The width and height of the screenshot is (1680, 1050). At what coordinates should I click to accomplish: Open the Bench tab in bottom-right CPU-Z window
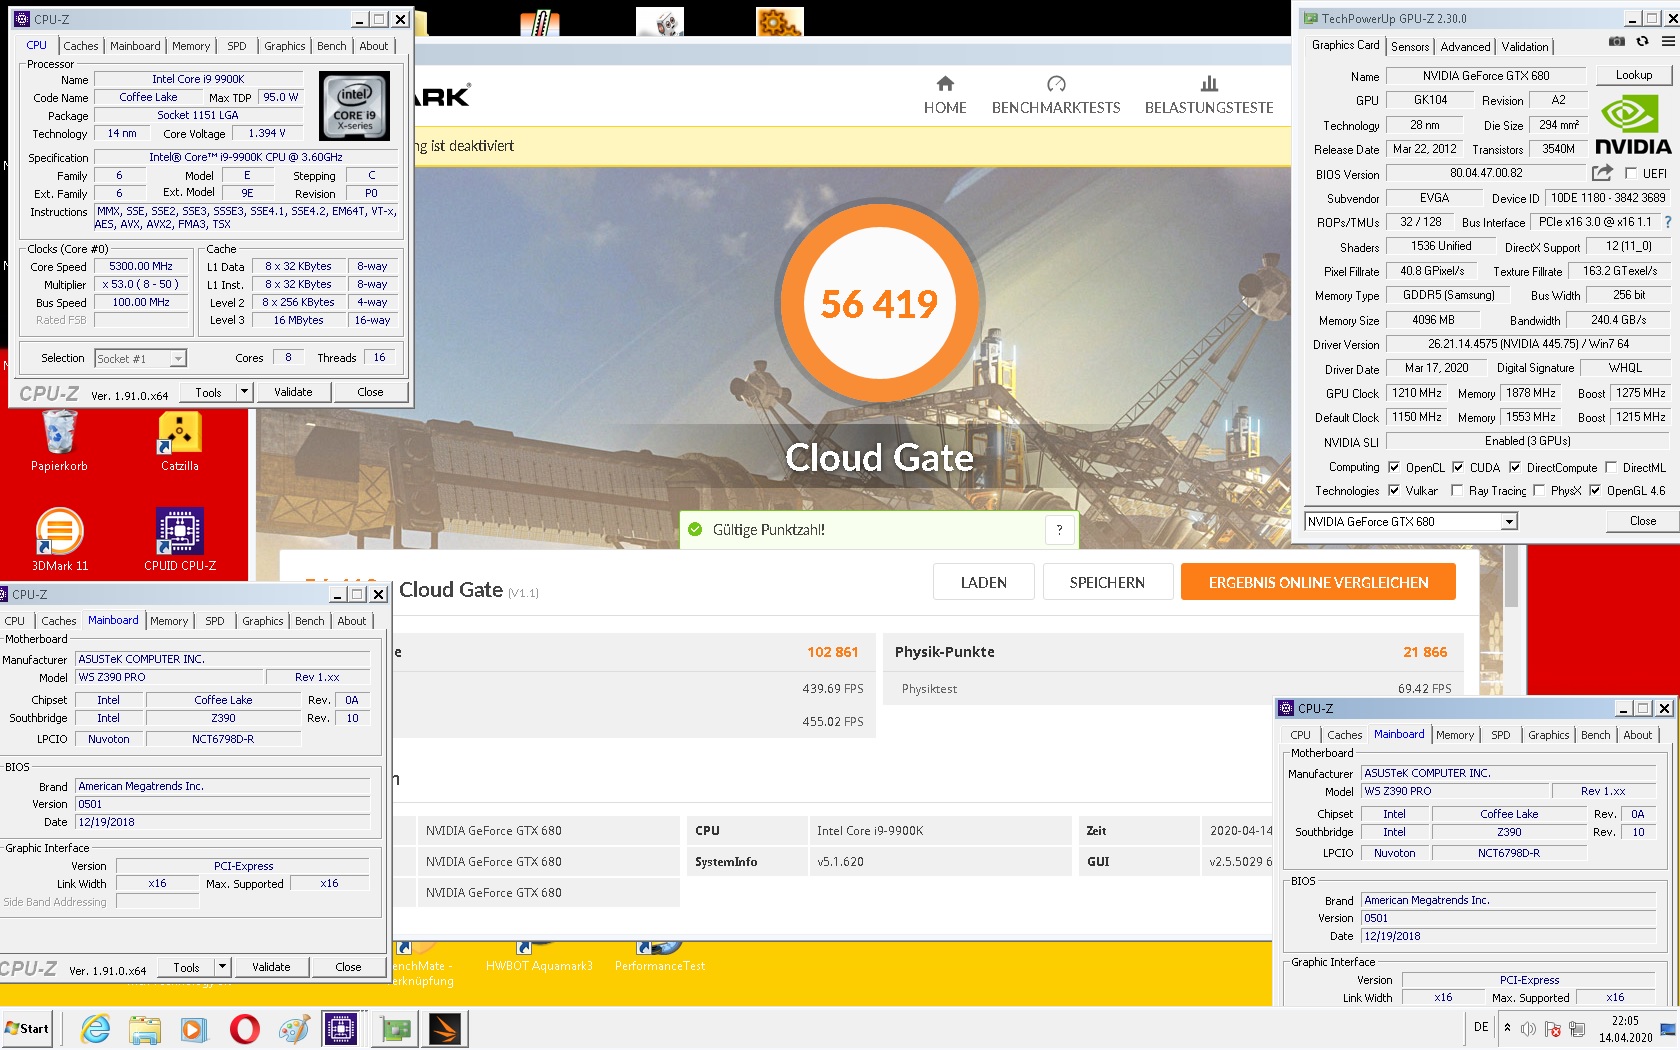[x=1596, y=735]
